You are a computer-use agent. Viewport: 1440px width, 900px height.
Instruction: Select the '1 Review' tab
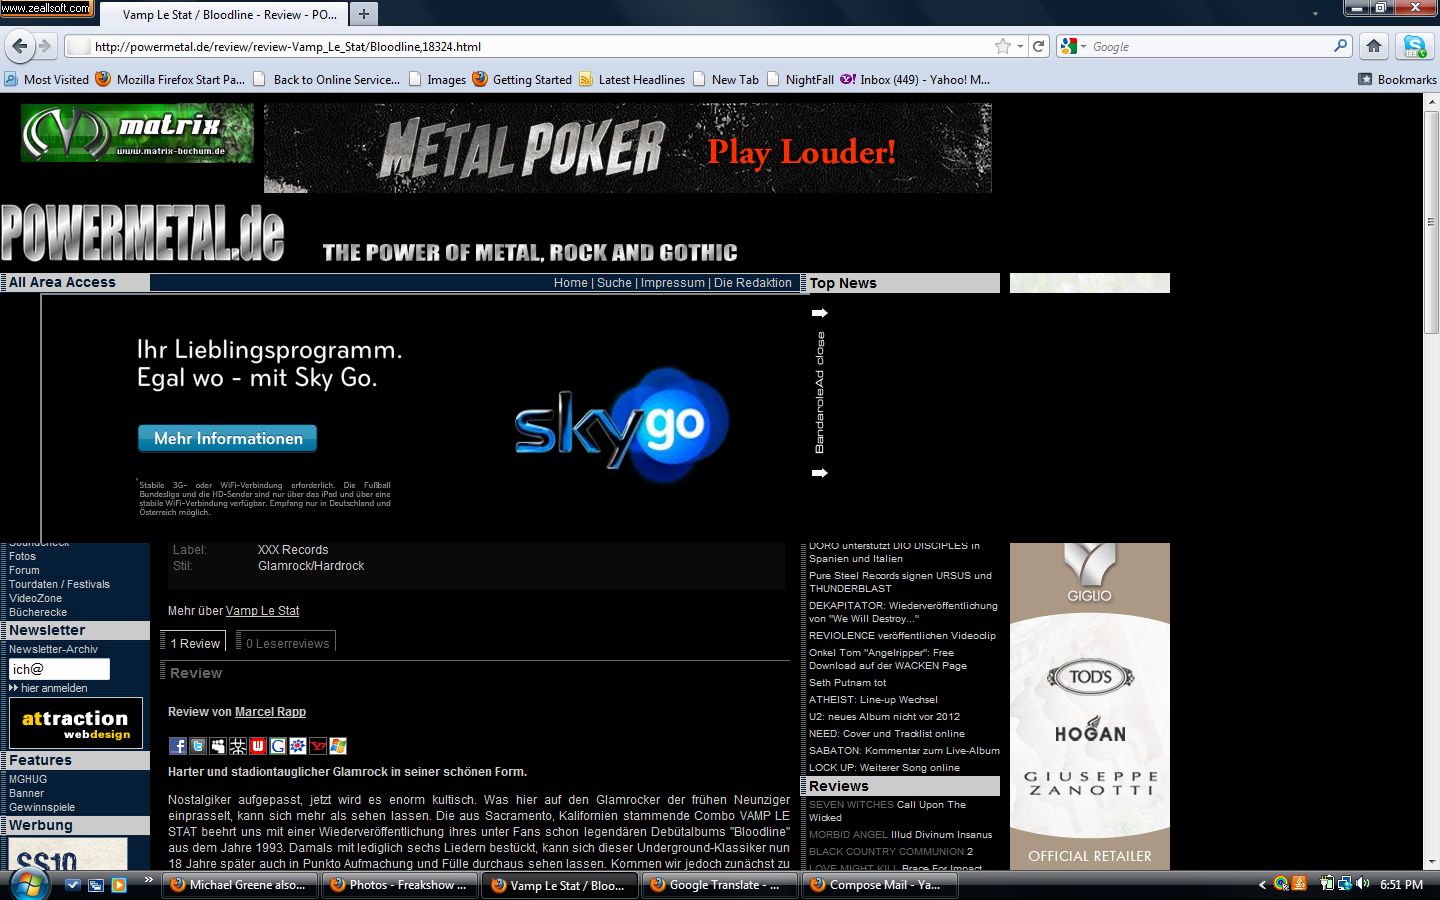[x=194, y=643]
